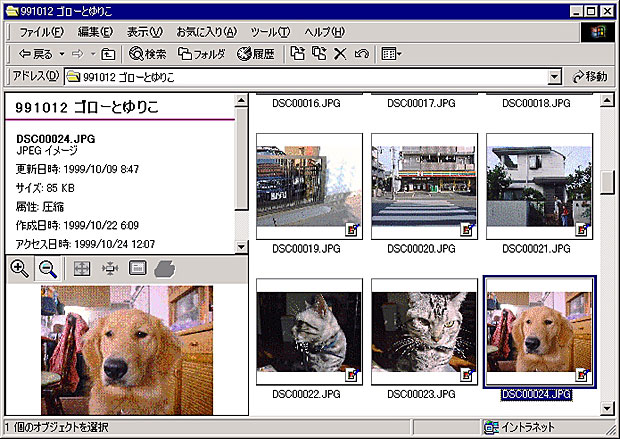Click the Undo toolbar icon

pos(361,53)
